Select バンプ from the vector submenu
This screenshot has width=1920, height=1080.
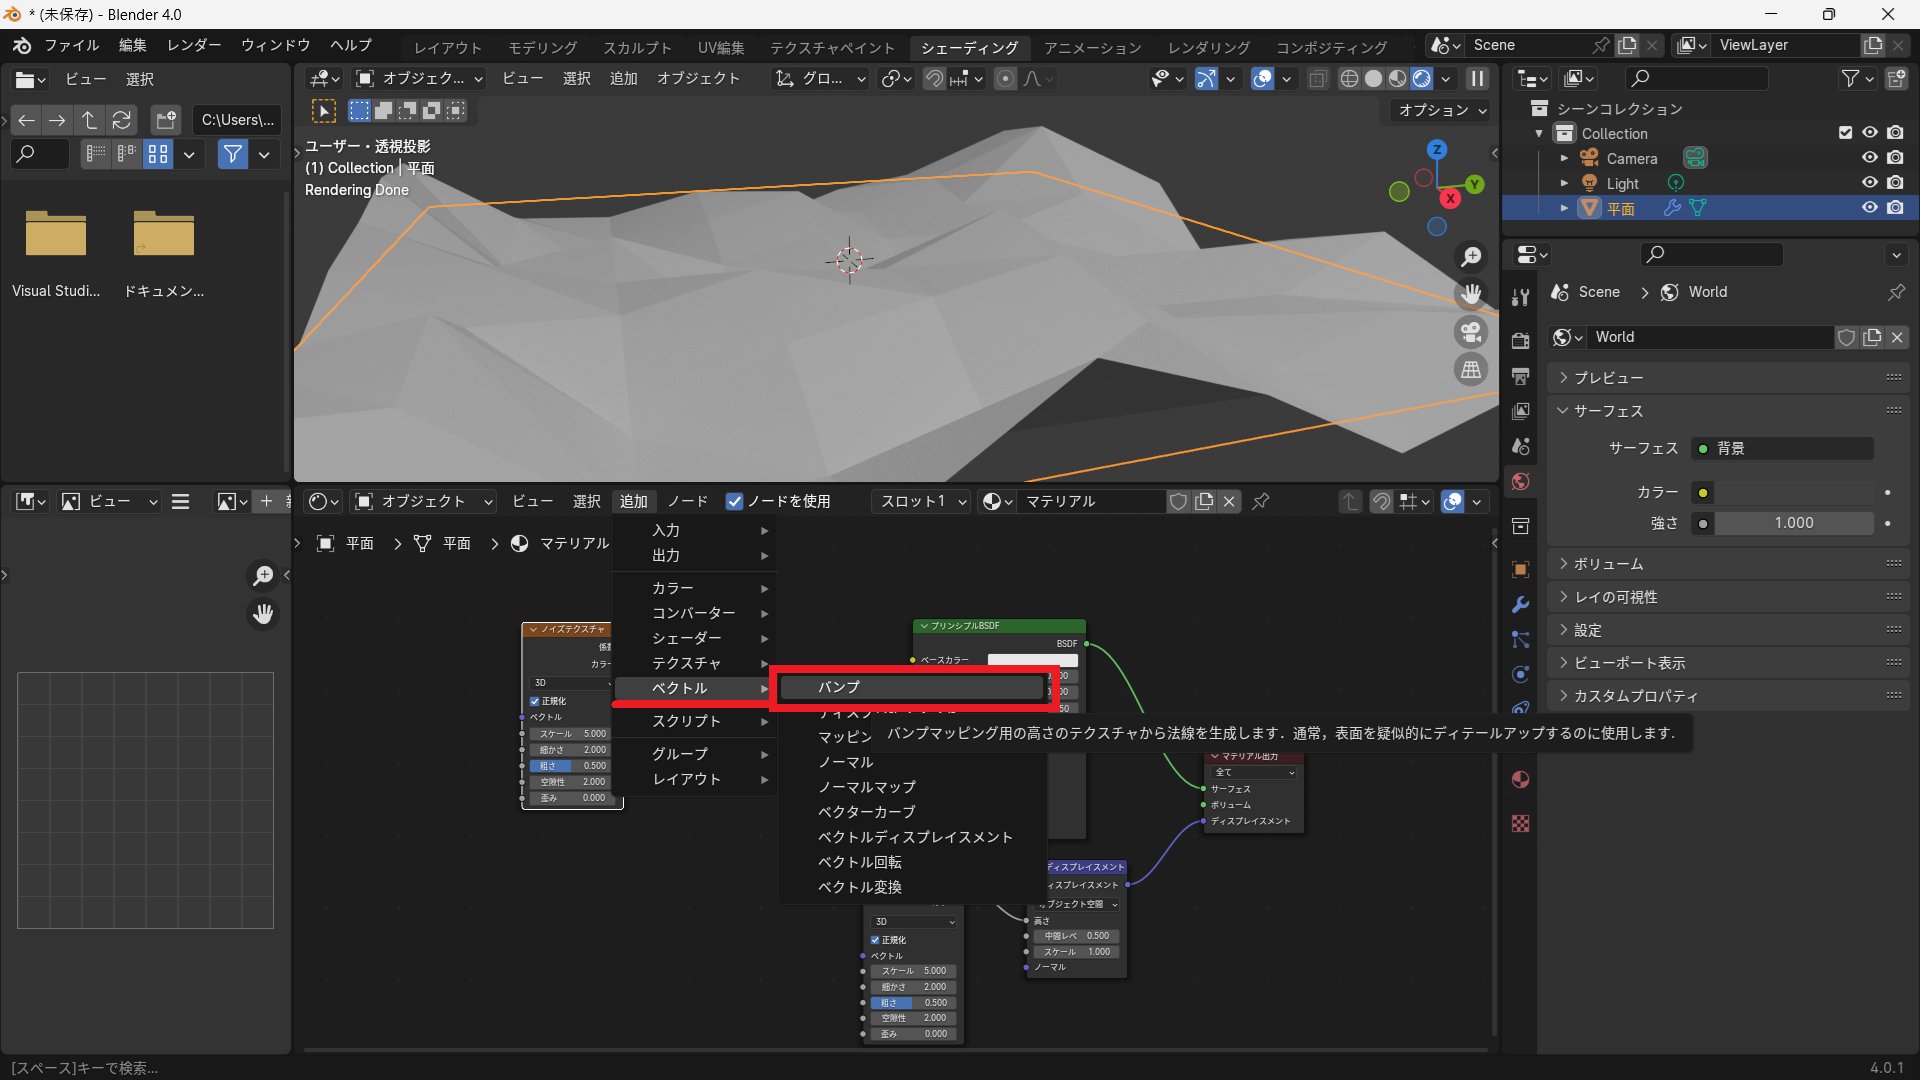coord(910,687)
